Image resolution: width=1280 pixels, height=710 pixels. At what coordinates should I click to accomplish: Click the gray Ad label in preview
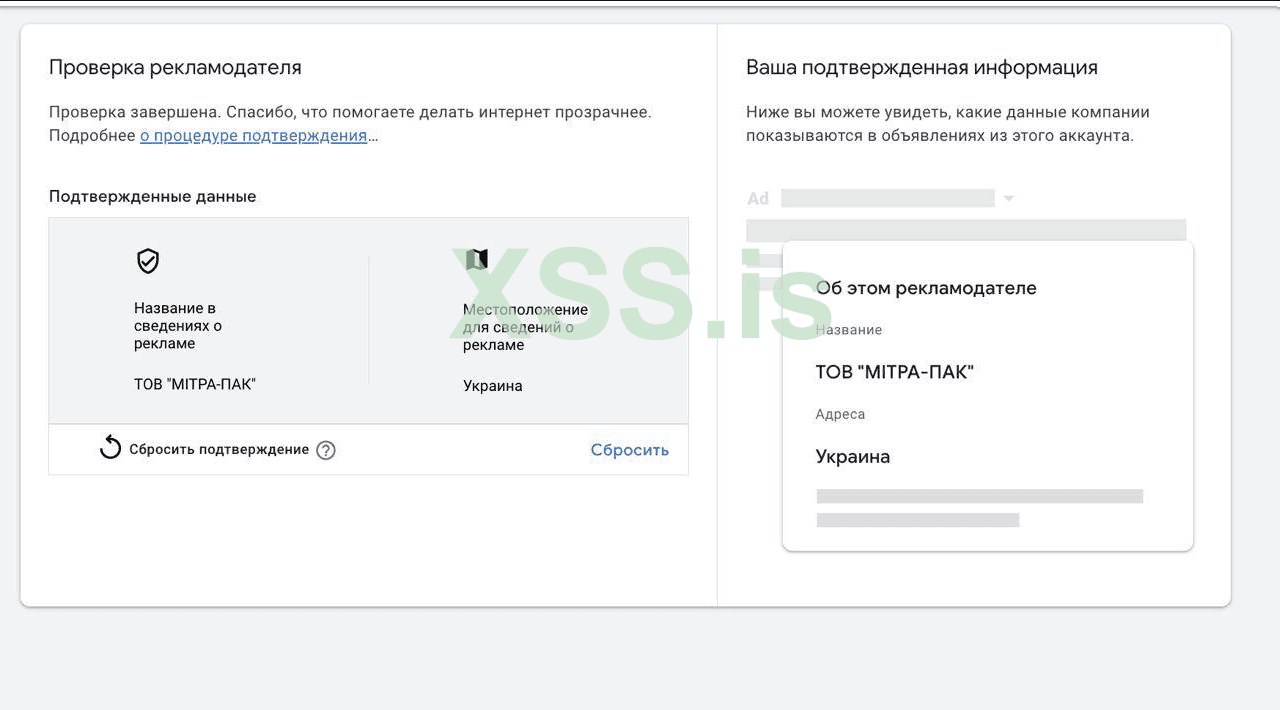758,199
